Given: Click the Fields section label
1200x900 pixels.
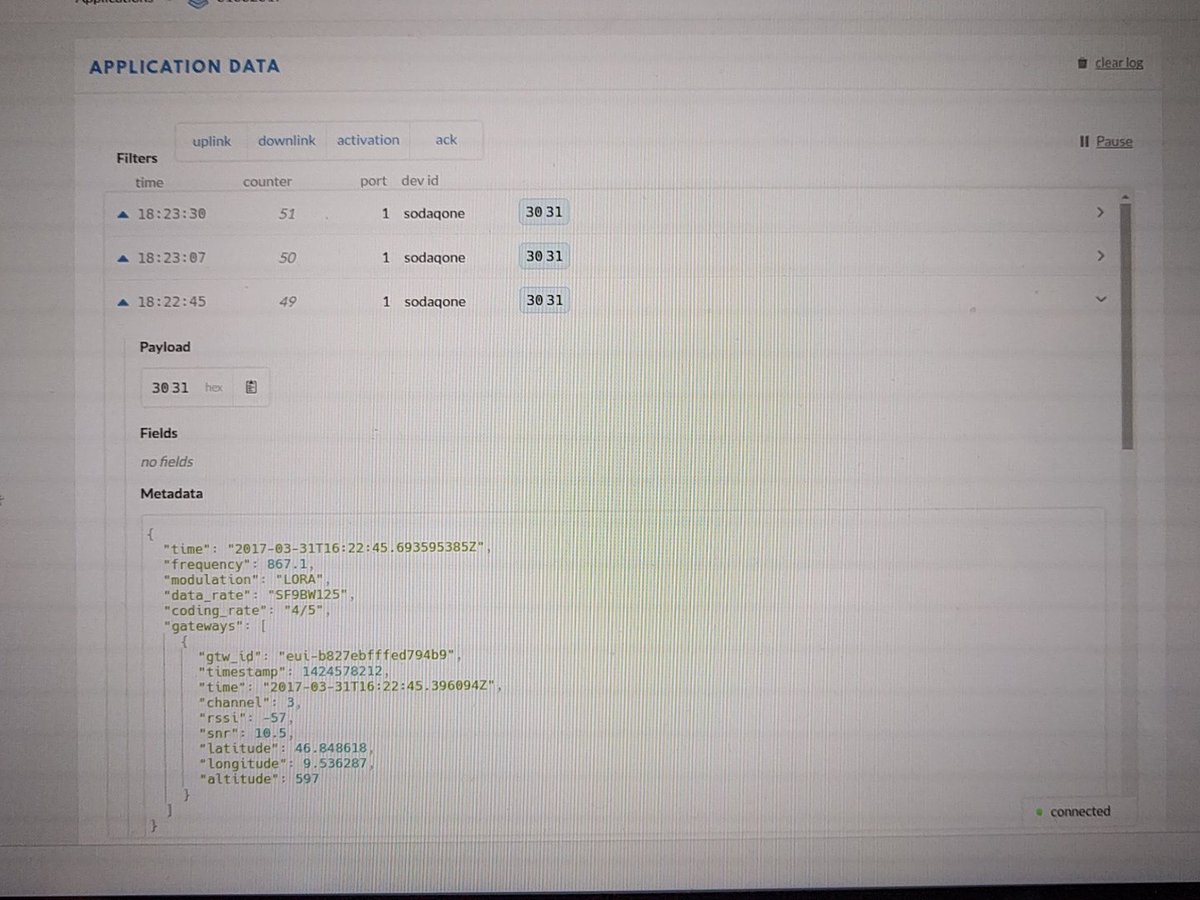Looking at the screenshot, I should click(x=159, y=433).
